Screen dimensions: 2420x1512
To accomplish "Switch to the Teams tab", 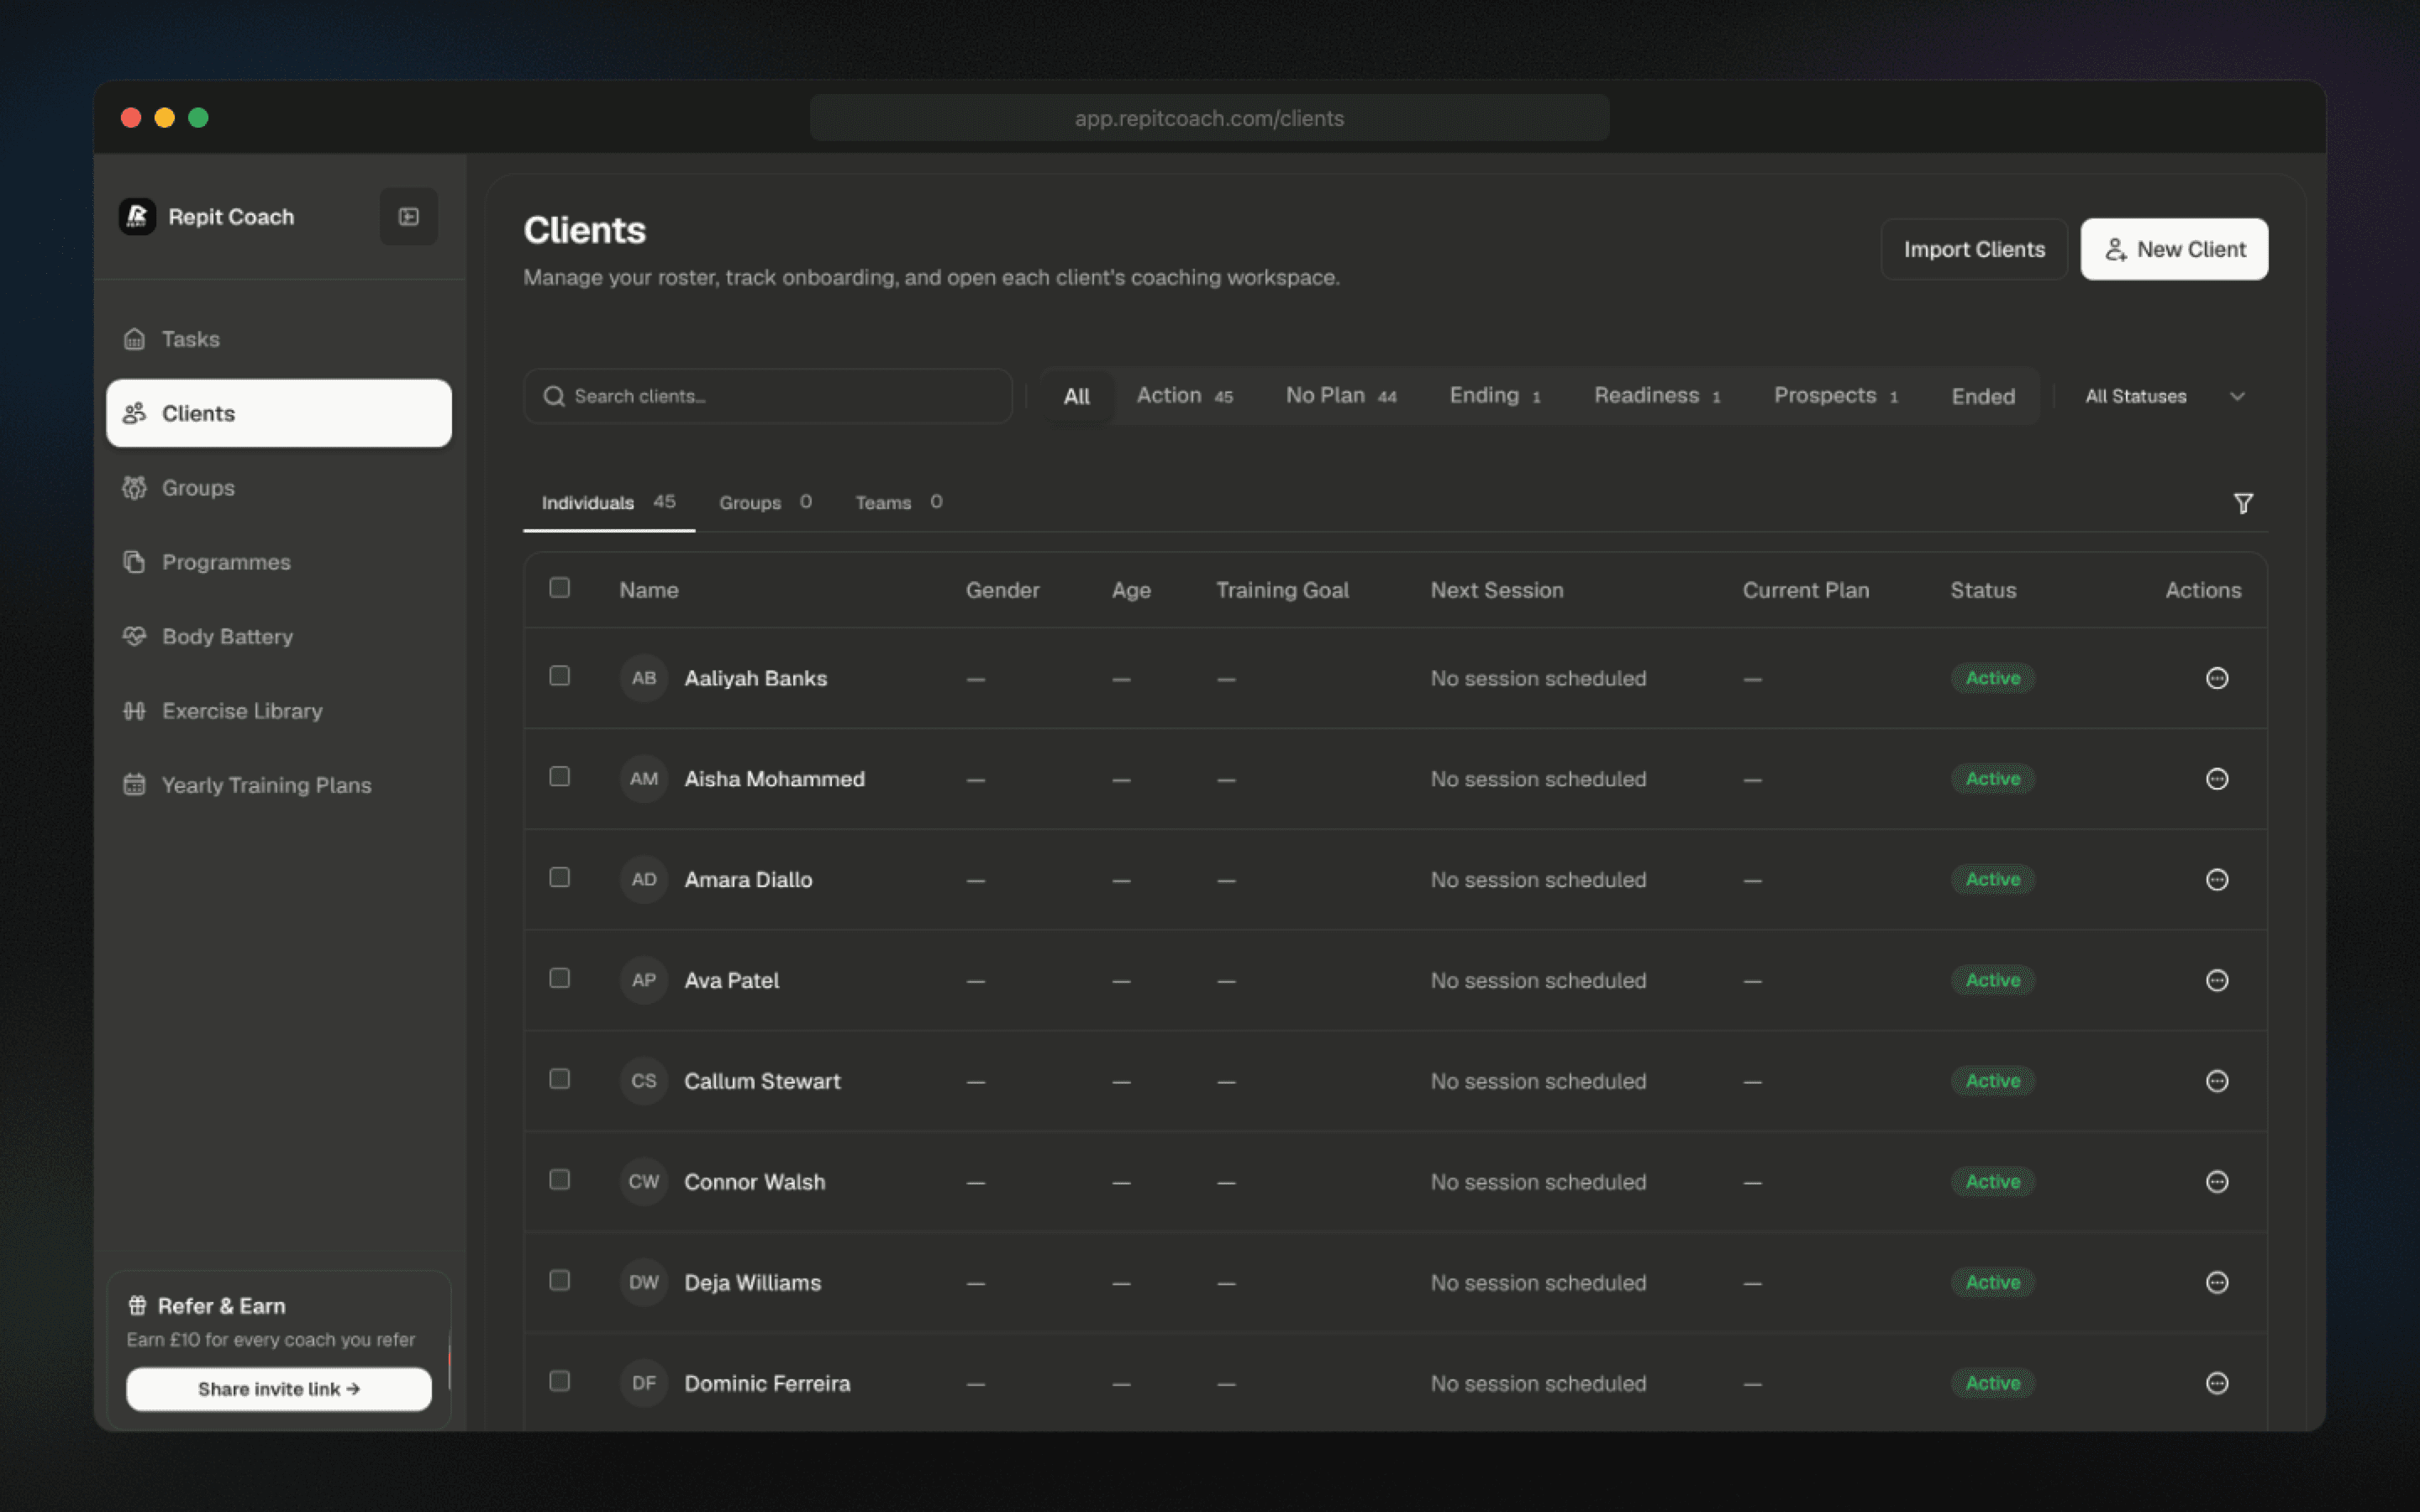I will [898, 503].
